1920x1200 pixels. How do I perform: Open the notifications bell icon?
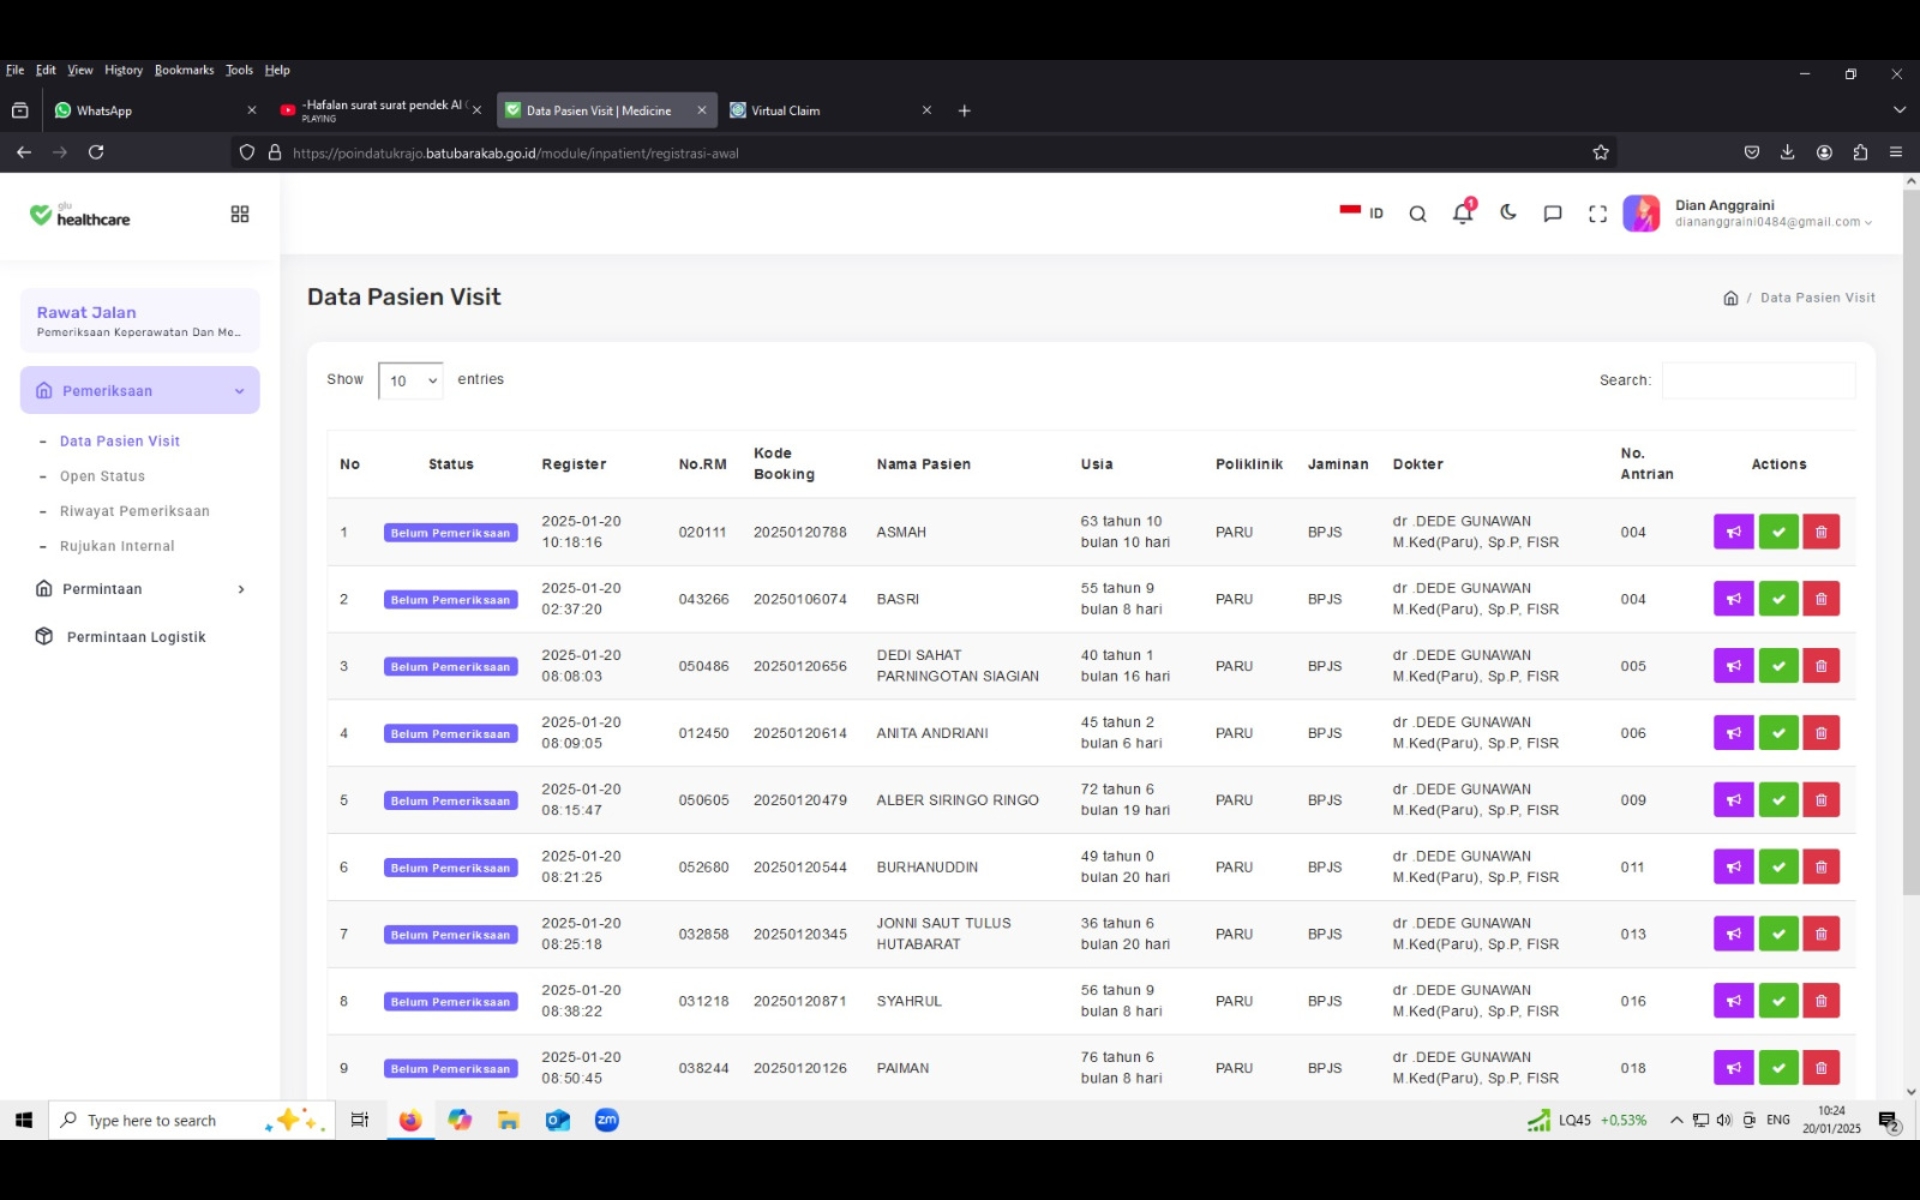click(x=1462, y=213)
